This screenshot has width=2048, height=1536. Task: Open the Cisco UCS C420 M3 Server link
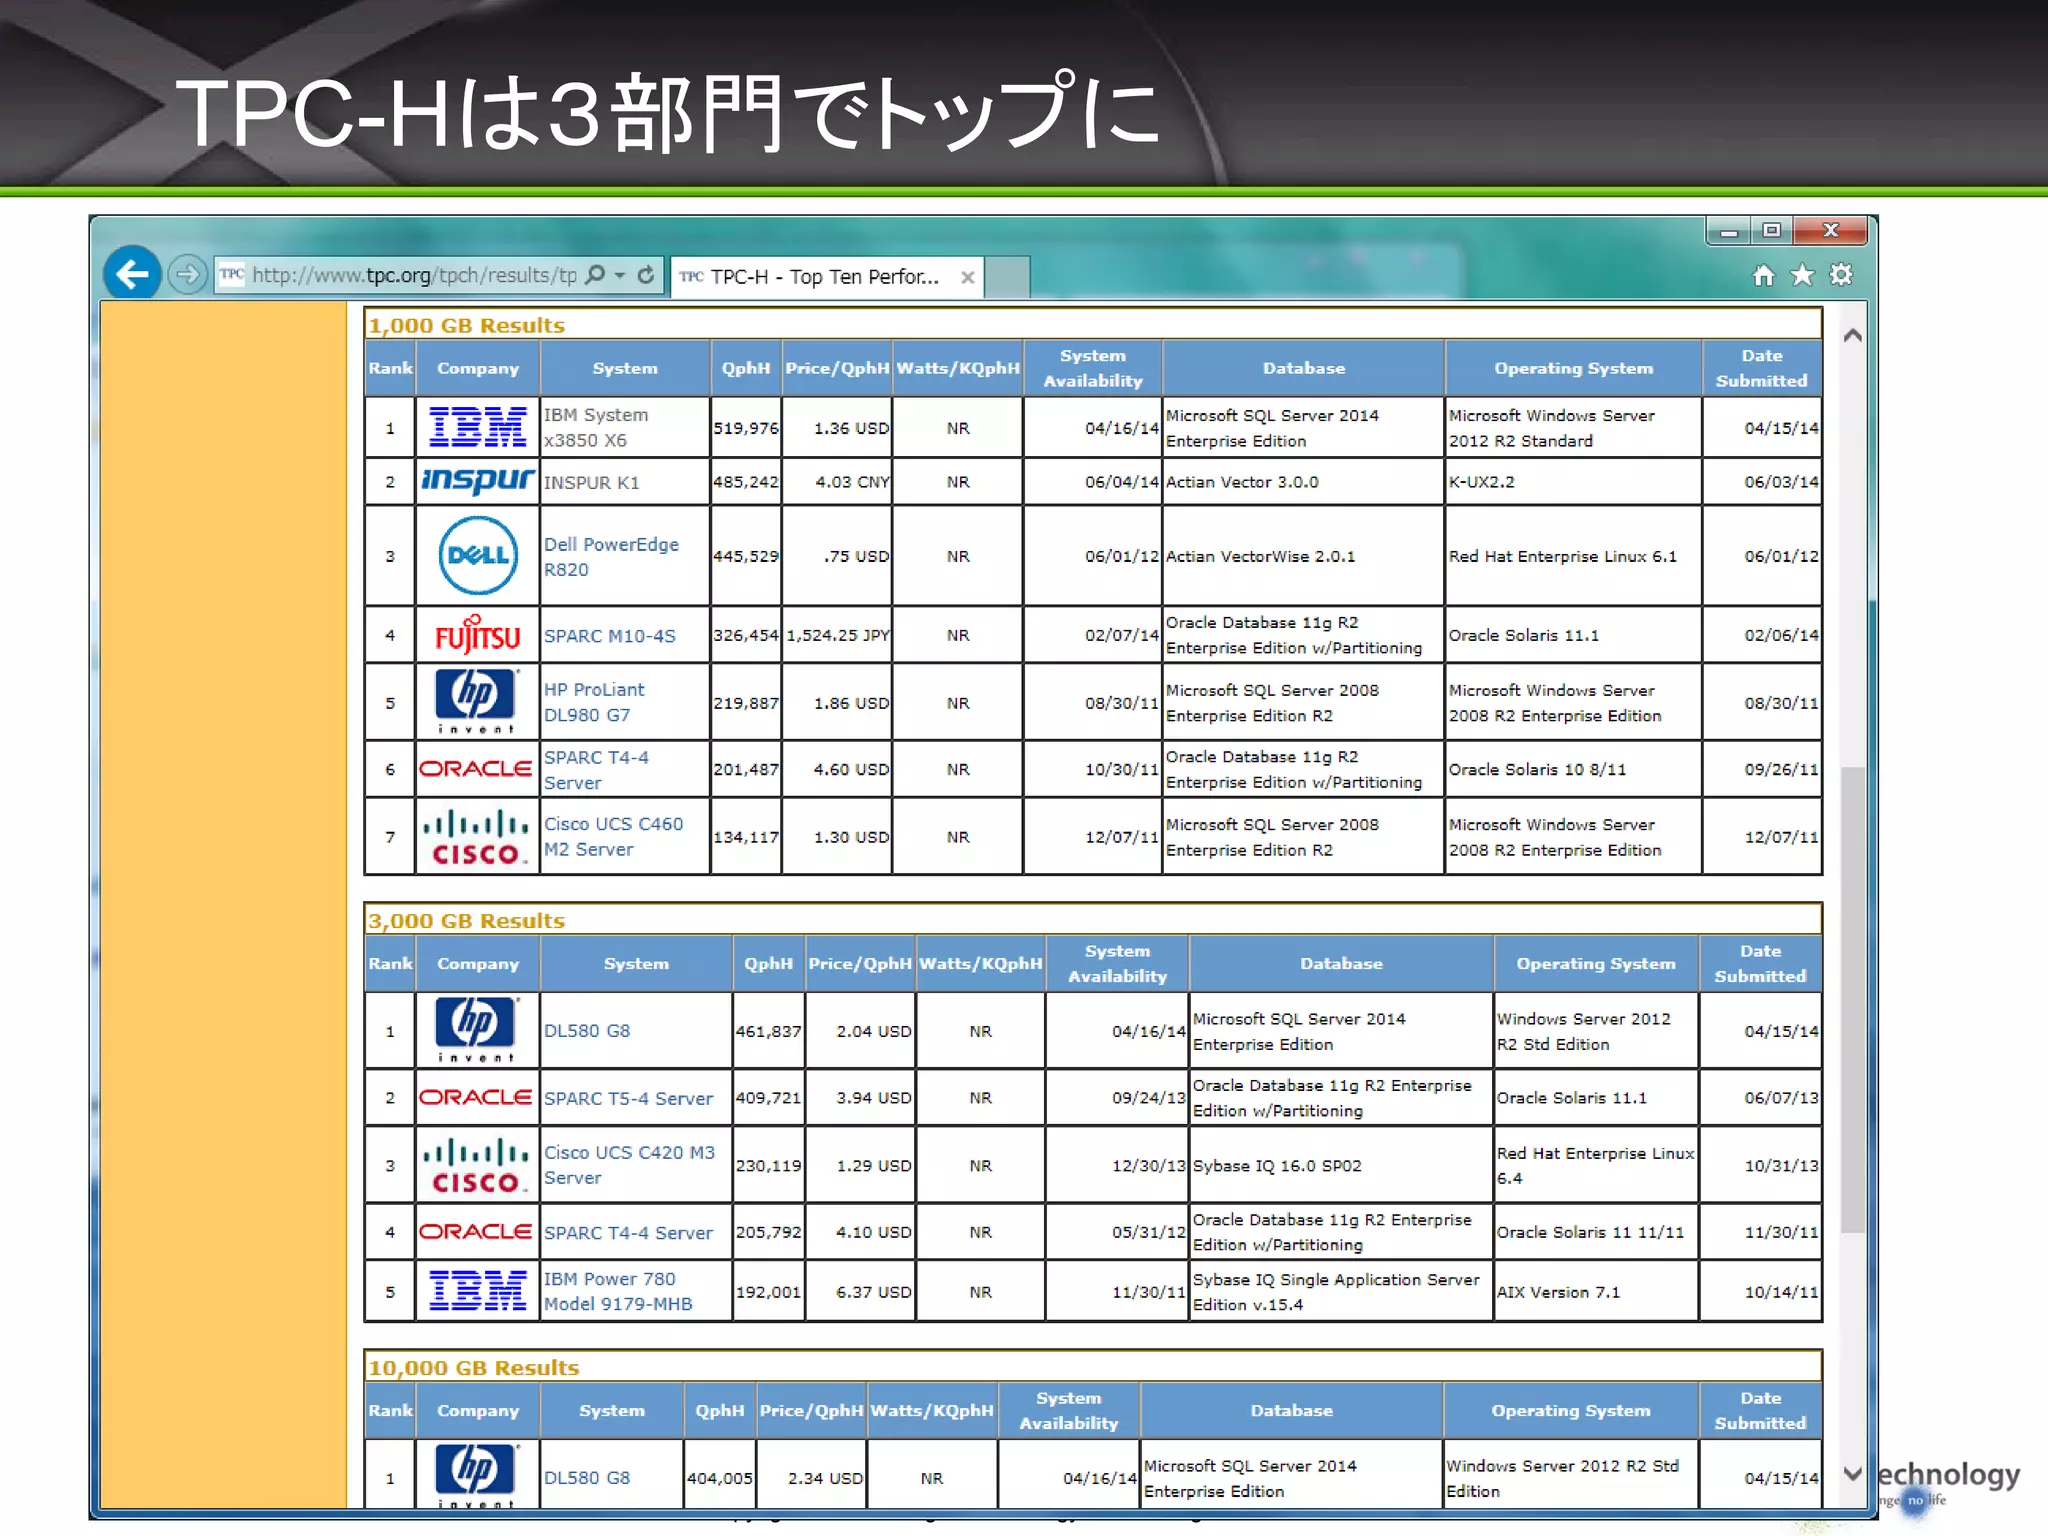629,1165
